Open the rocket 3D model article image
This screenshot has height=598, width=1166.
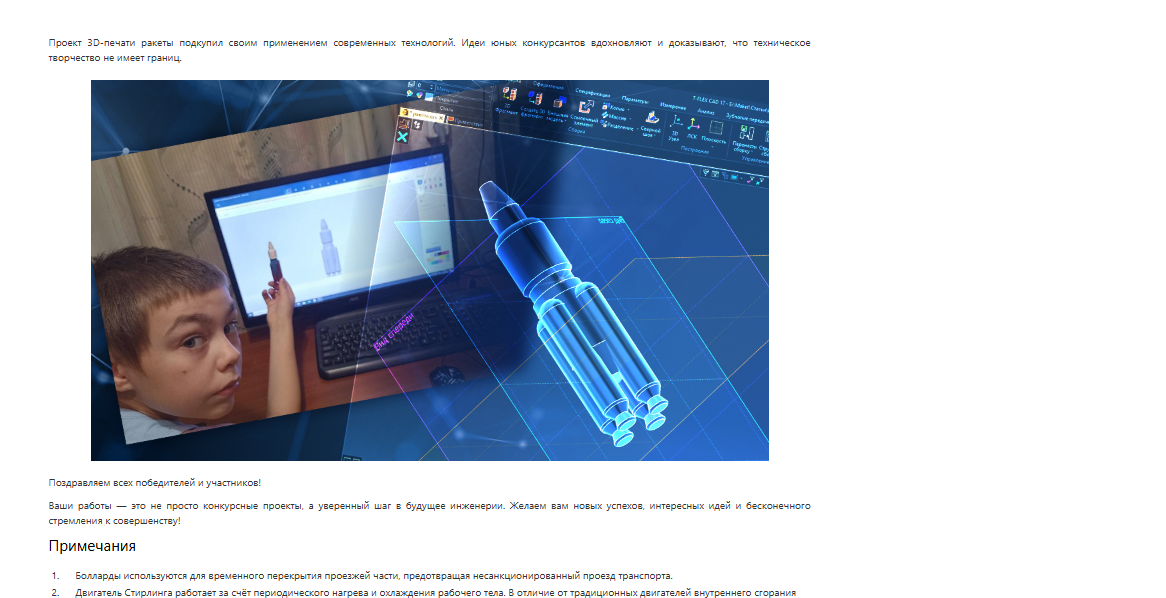click(430, 270)
